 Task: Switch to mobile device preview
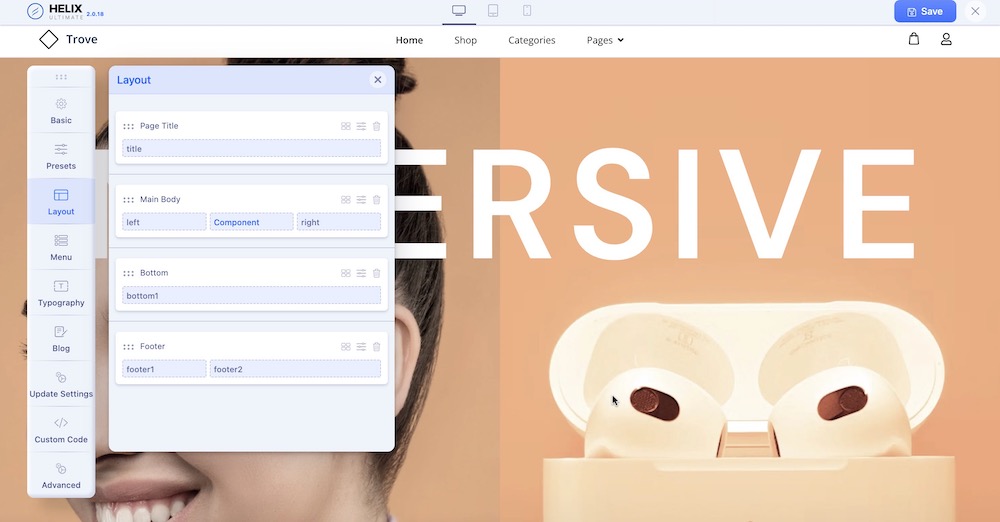tap(527, 11)
